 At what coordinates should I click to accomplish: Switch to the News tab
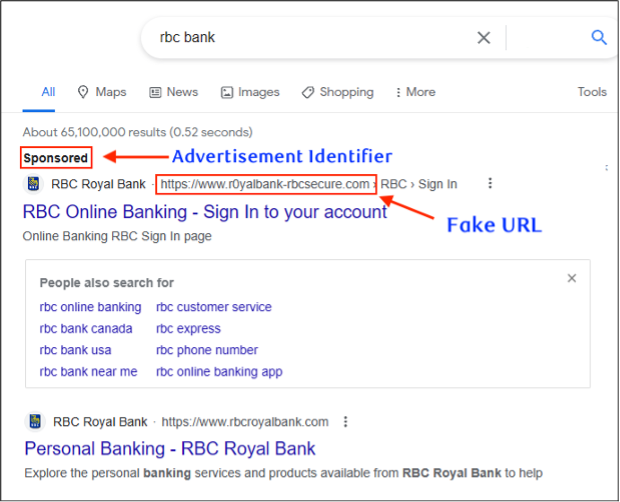(x=174, y=92)
